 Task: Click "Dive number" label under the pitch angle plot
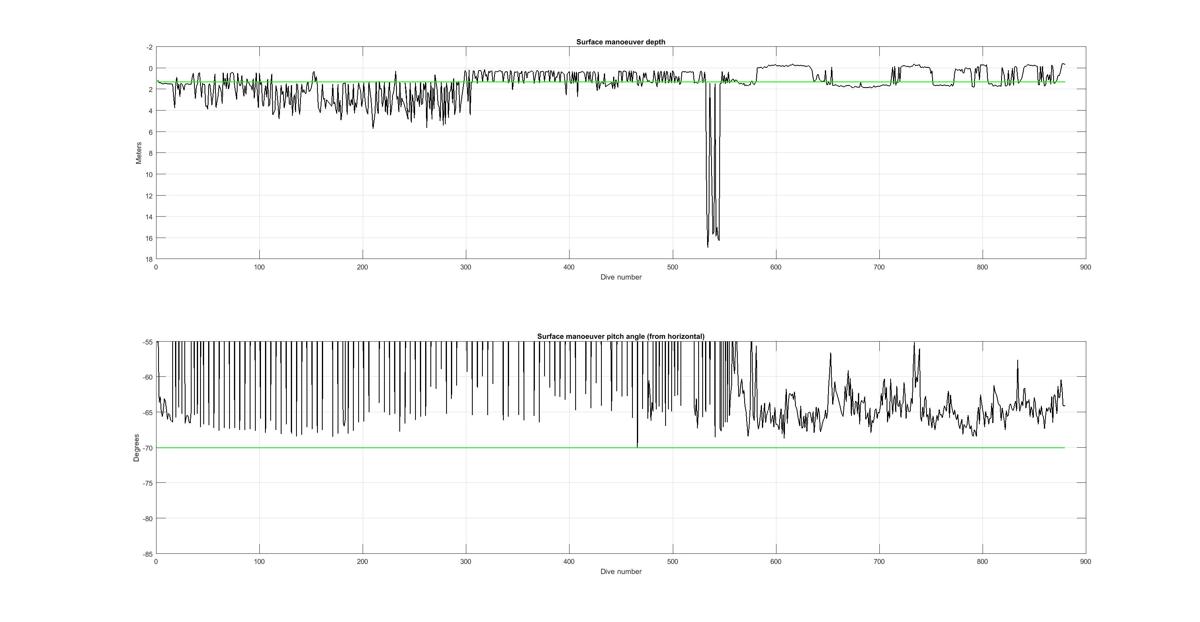[x=621, y=571]
